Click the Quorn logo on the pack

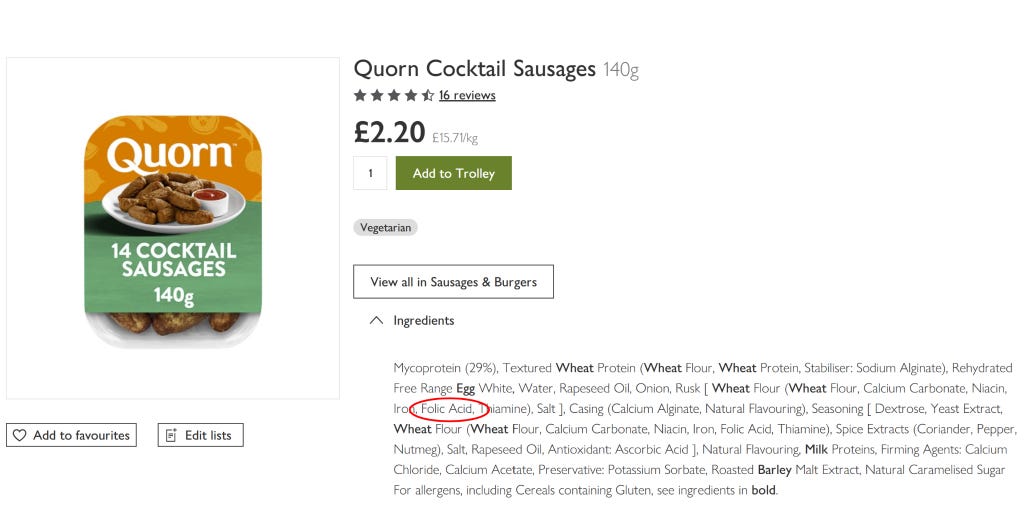[x=171, y=155]
